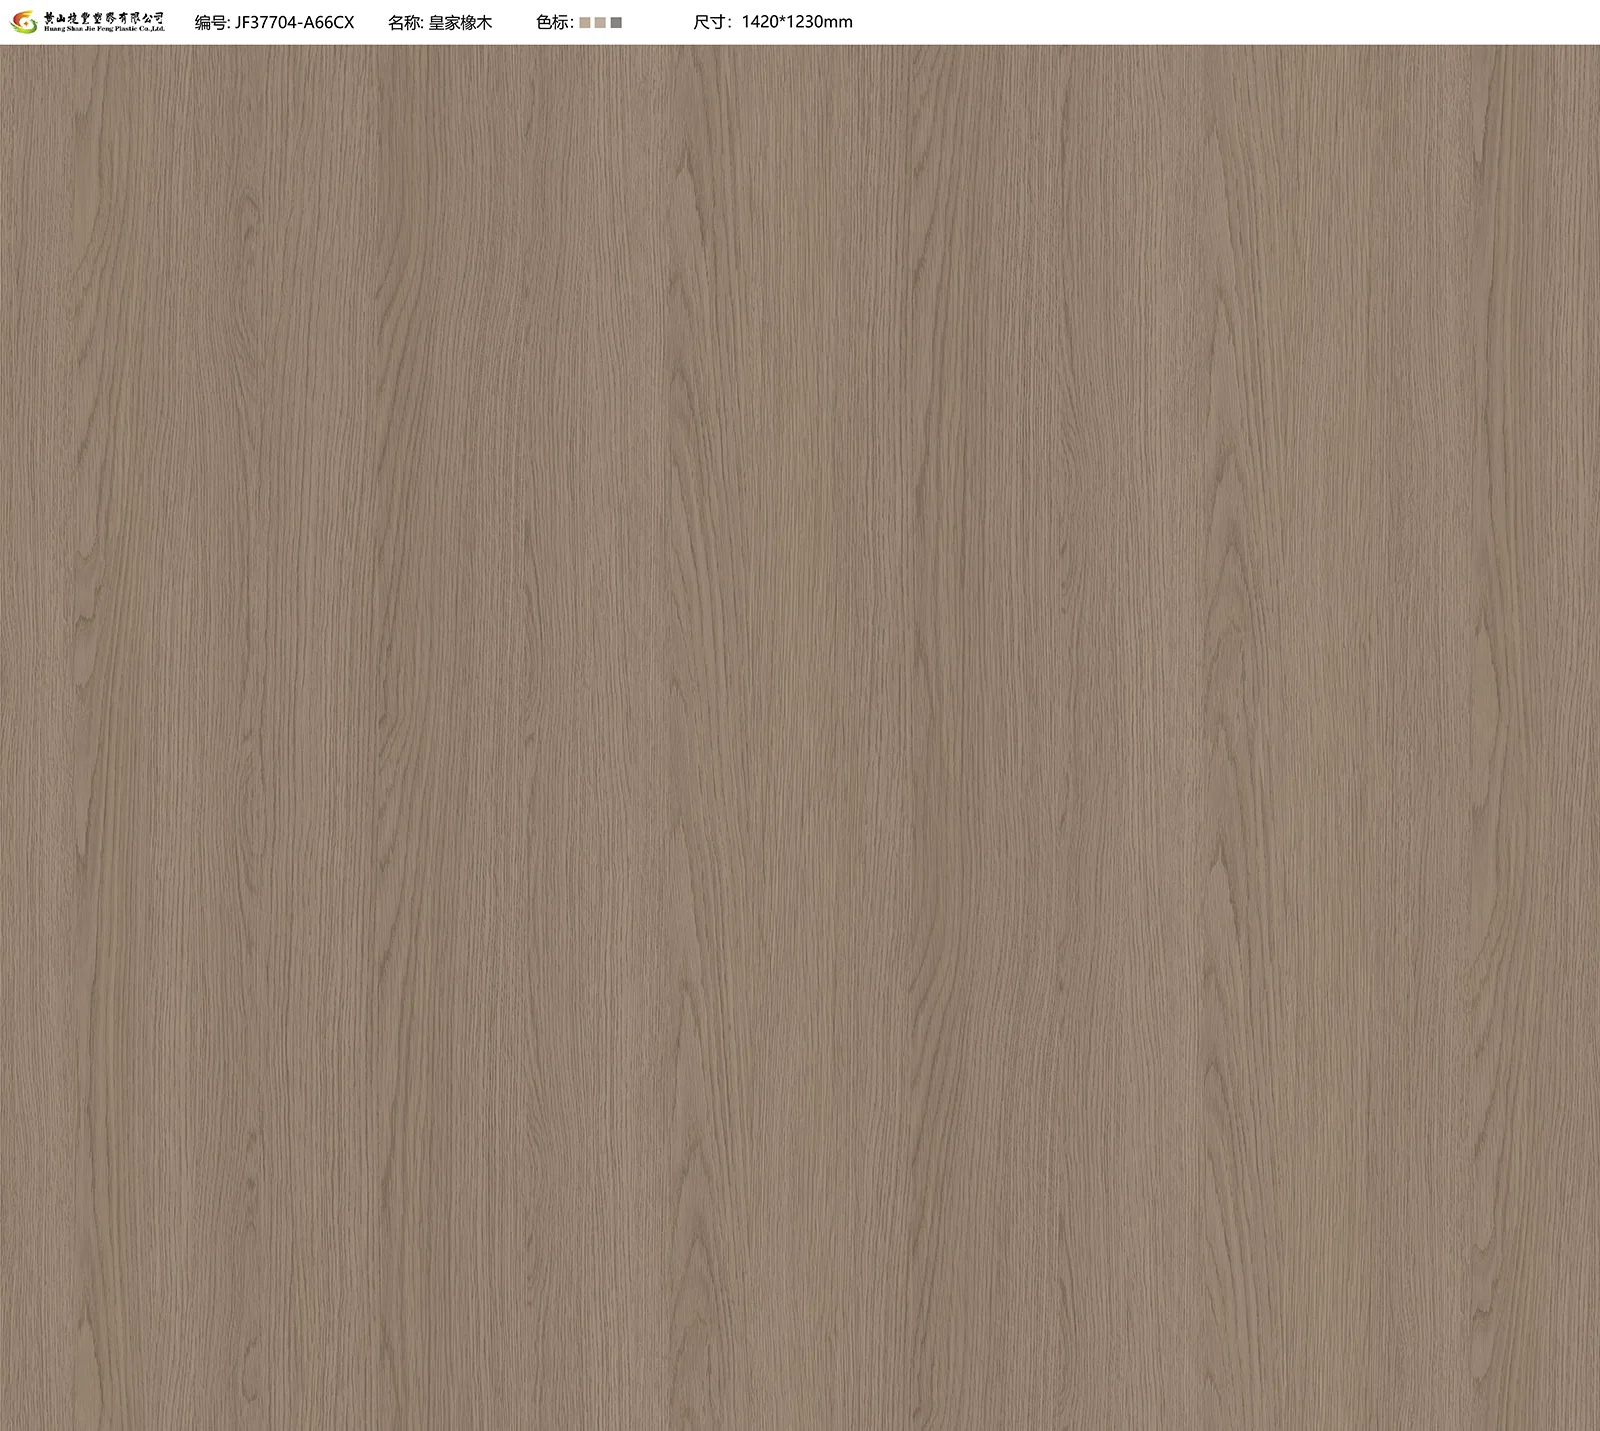Screen dimensions: 1600x1431
Task: Click the 色标 label
Action: (x=553, y=22)
